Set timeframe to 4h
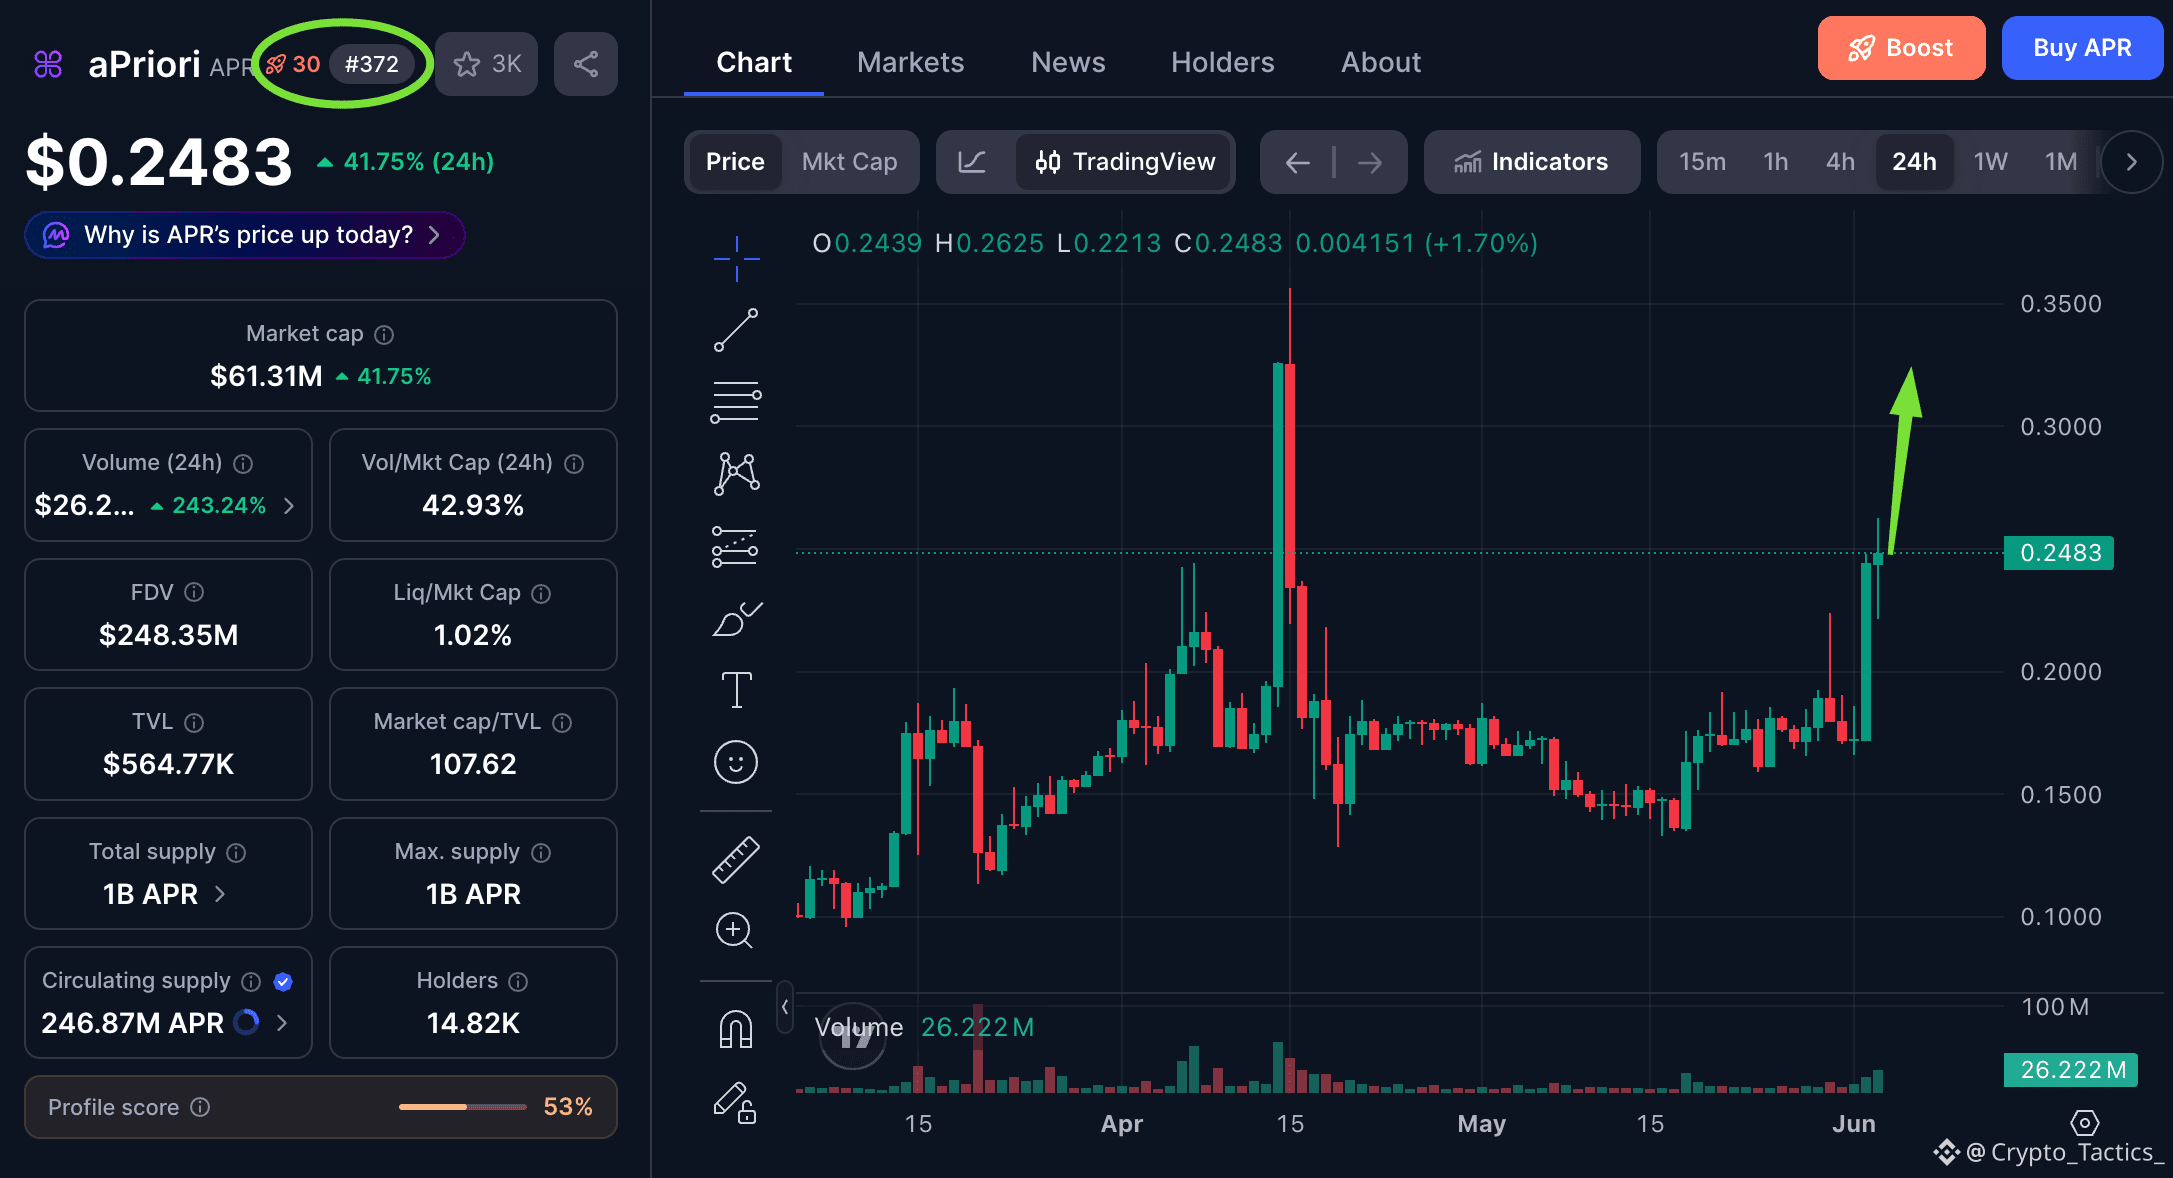Viewport: 2173px width, 1178px height. tap(1840, 162)
